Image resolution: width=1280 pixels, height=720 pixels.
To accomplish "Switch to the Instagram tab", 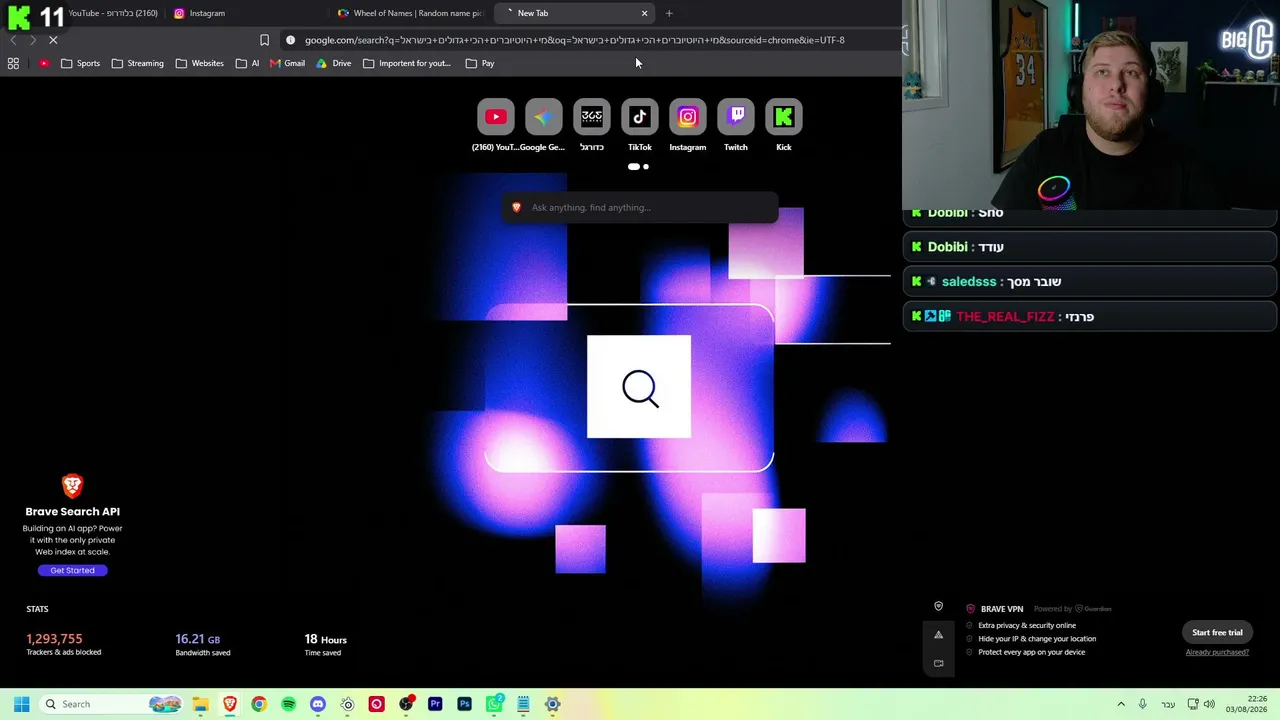I will [247, 13].
